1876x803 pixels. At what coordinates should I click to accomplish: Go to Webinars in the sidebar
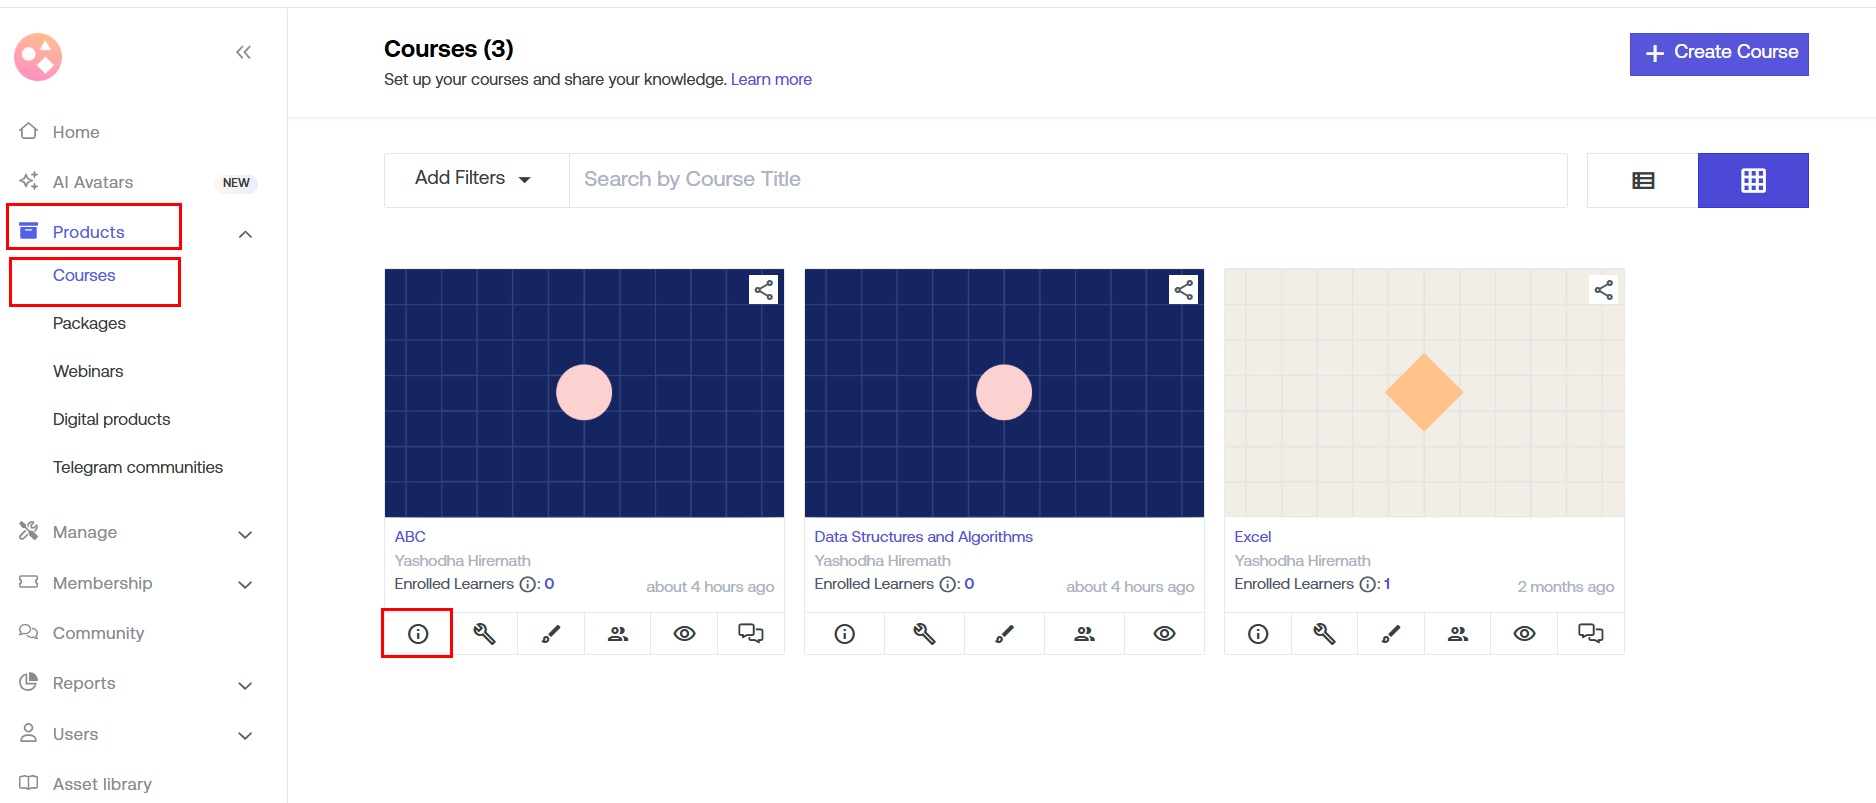point(88,372)
